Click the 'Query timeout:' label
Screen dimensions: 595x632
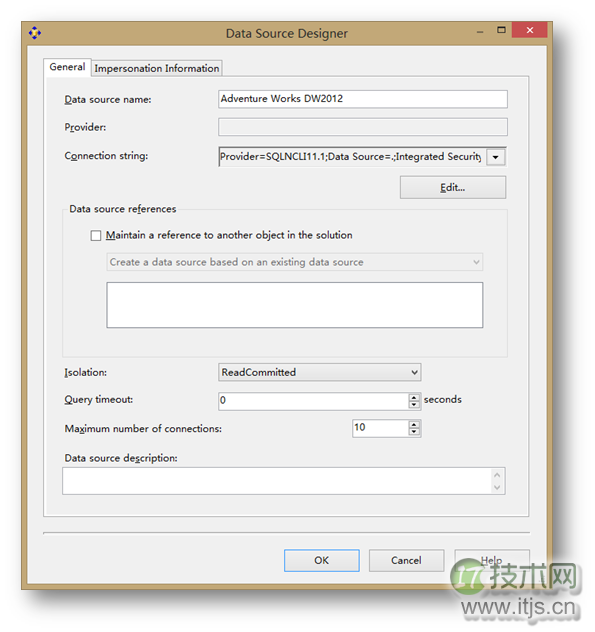(x=99, y=400)
